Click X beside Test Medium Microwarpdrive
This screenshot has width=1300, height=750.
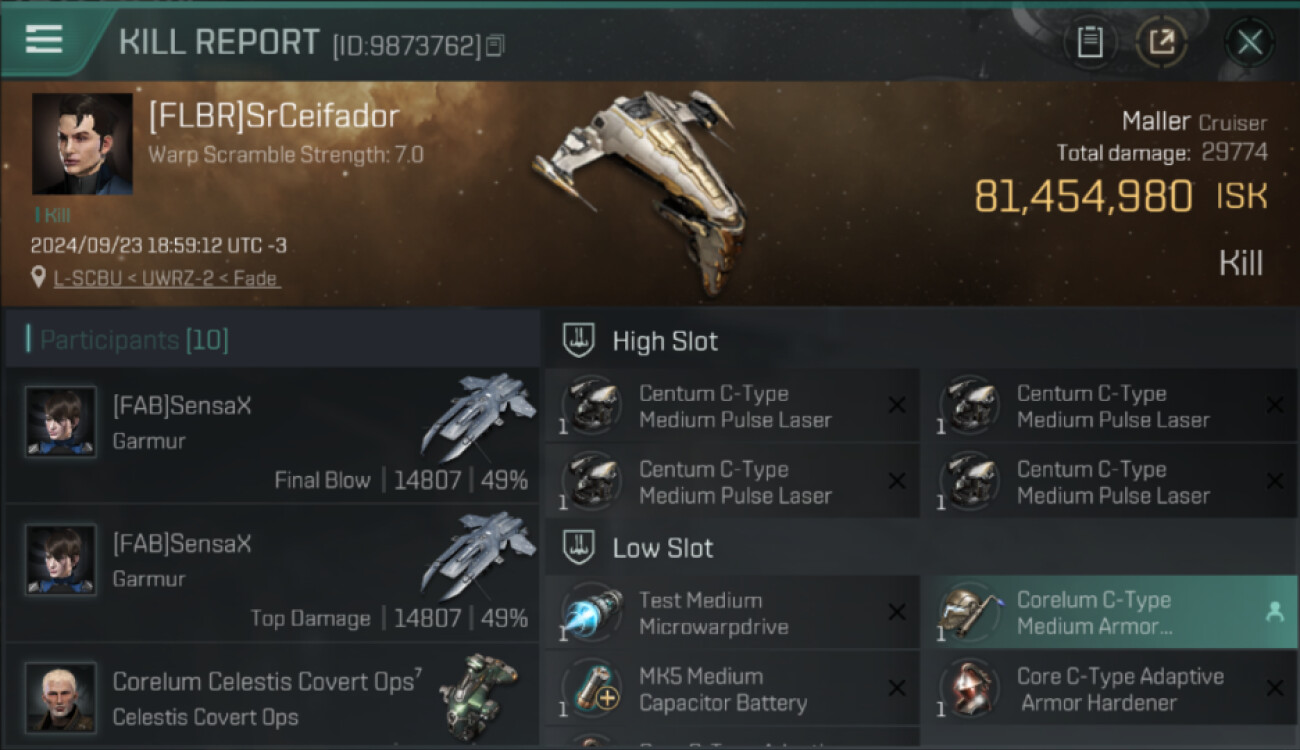click(897, 613)
